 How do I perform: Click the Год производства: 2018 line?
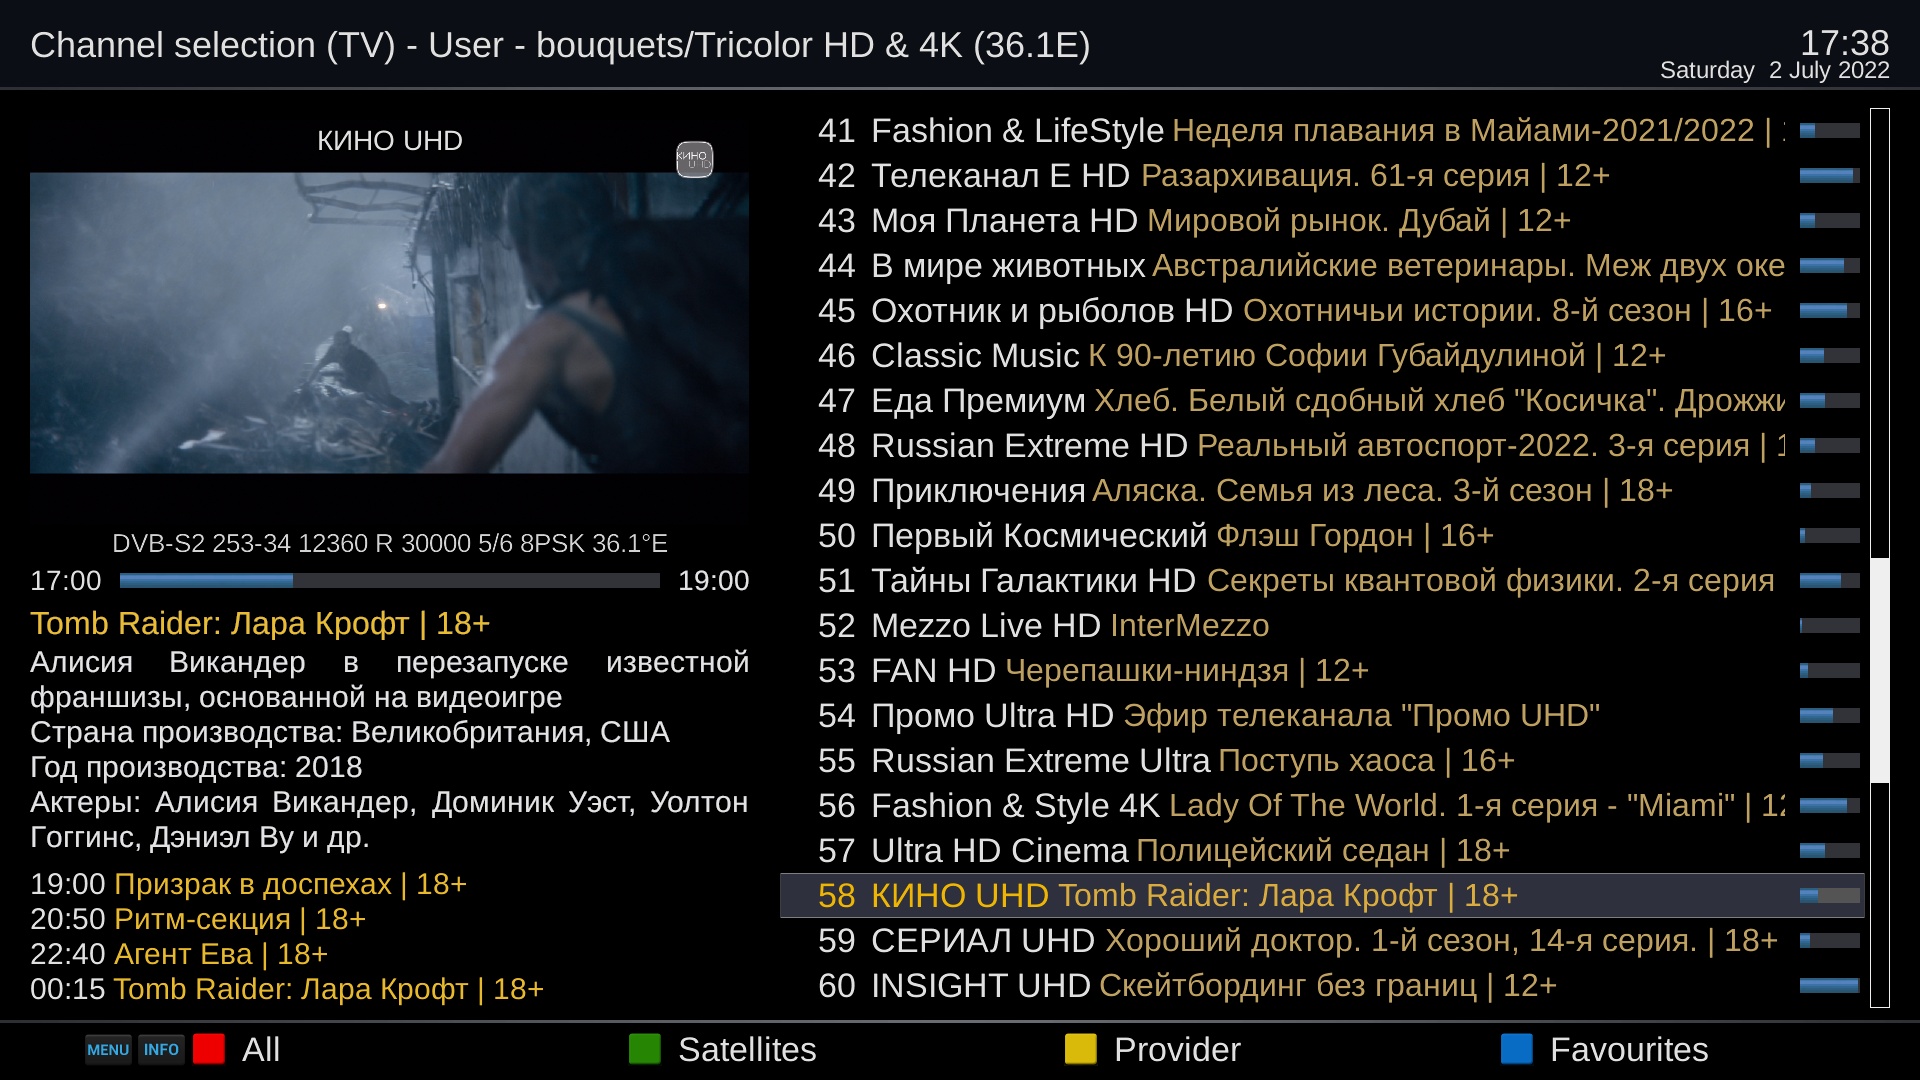(x=196, y=767)
